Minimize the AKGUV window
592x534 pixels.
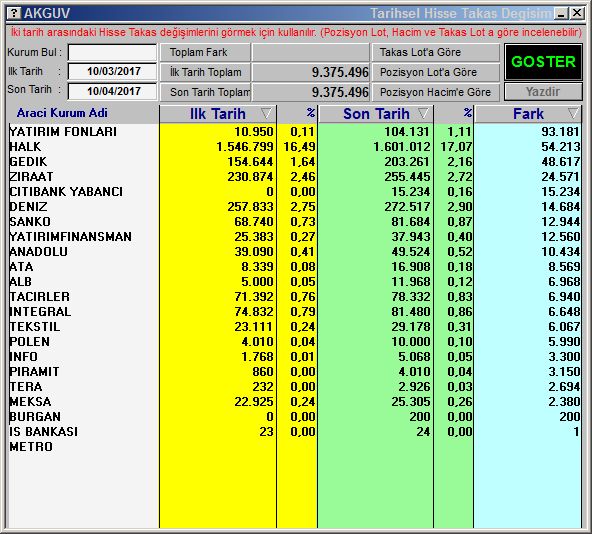tap(561, 14)
